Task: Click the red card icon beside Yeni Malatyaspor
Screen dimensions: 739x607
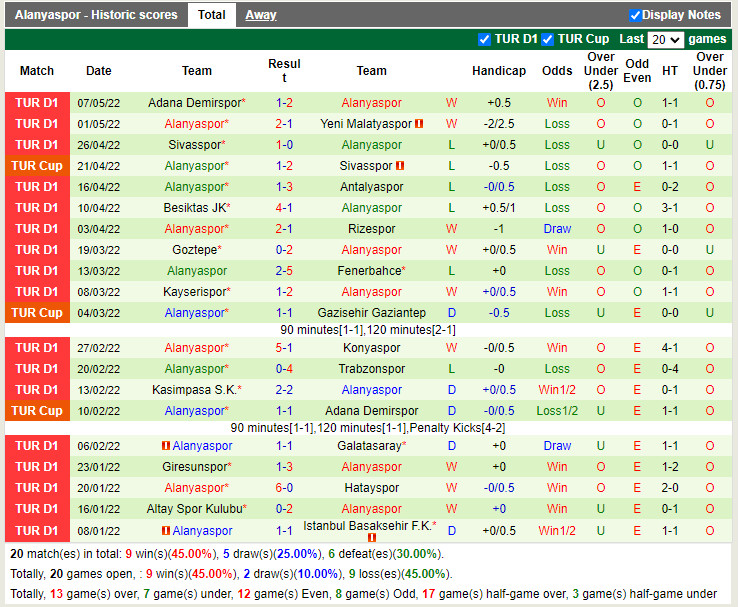Action: point(419,124)
